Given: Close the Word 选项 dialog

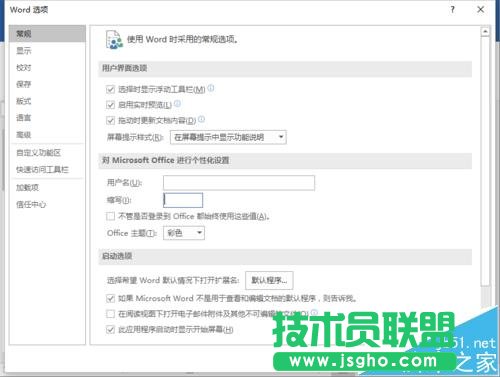Looking at the screenshot, I should (480, 10).
